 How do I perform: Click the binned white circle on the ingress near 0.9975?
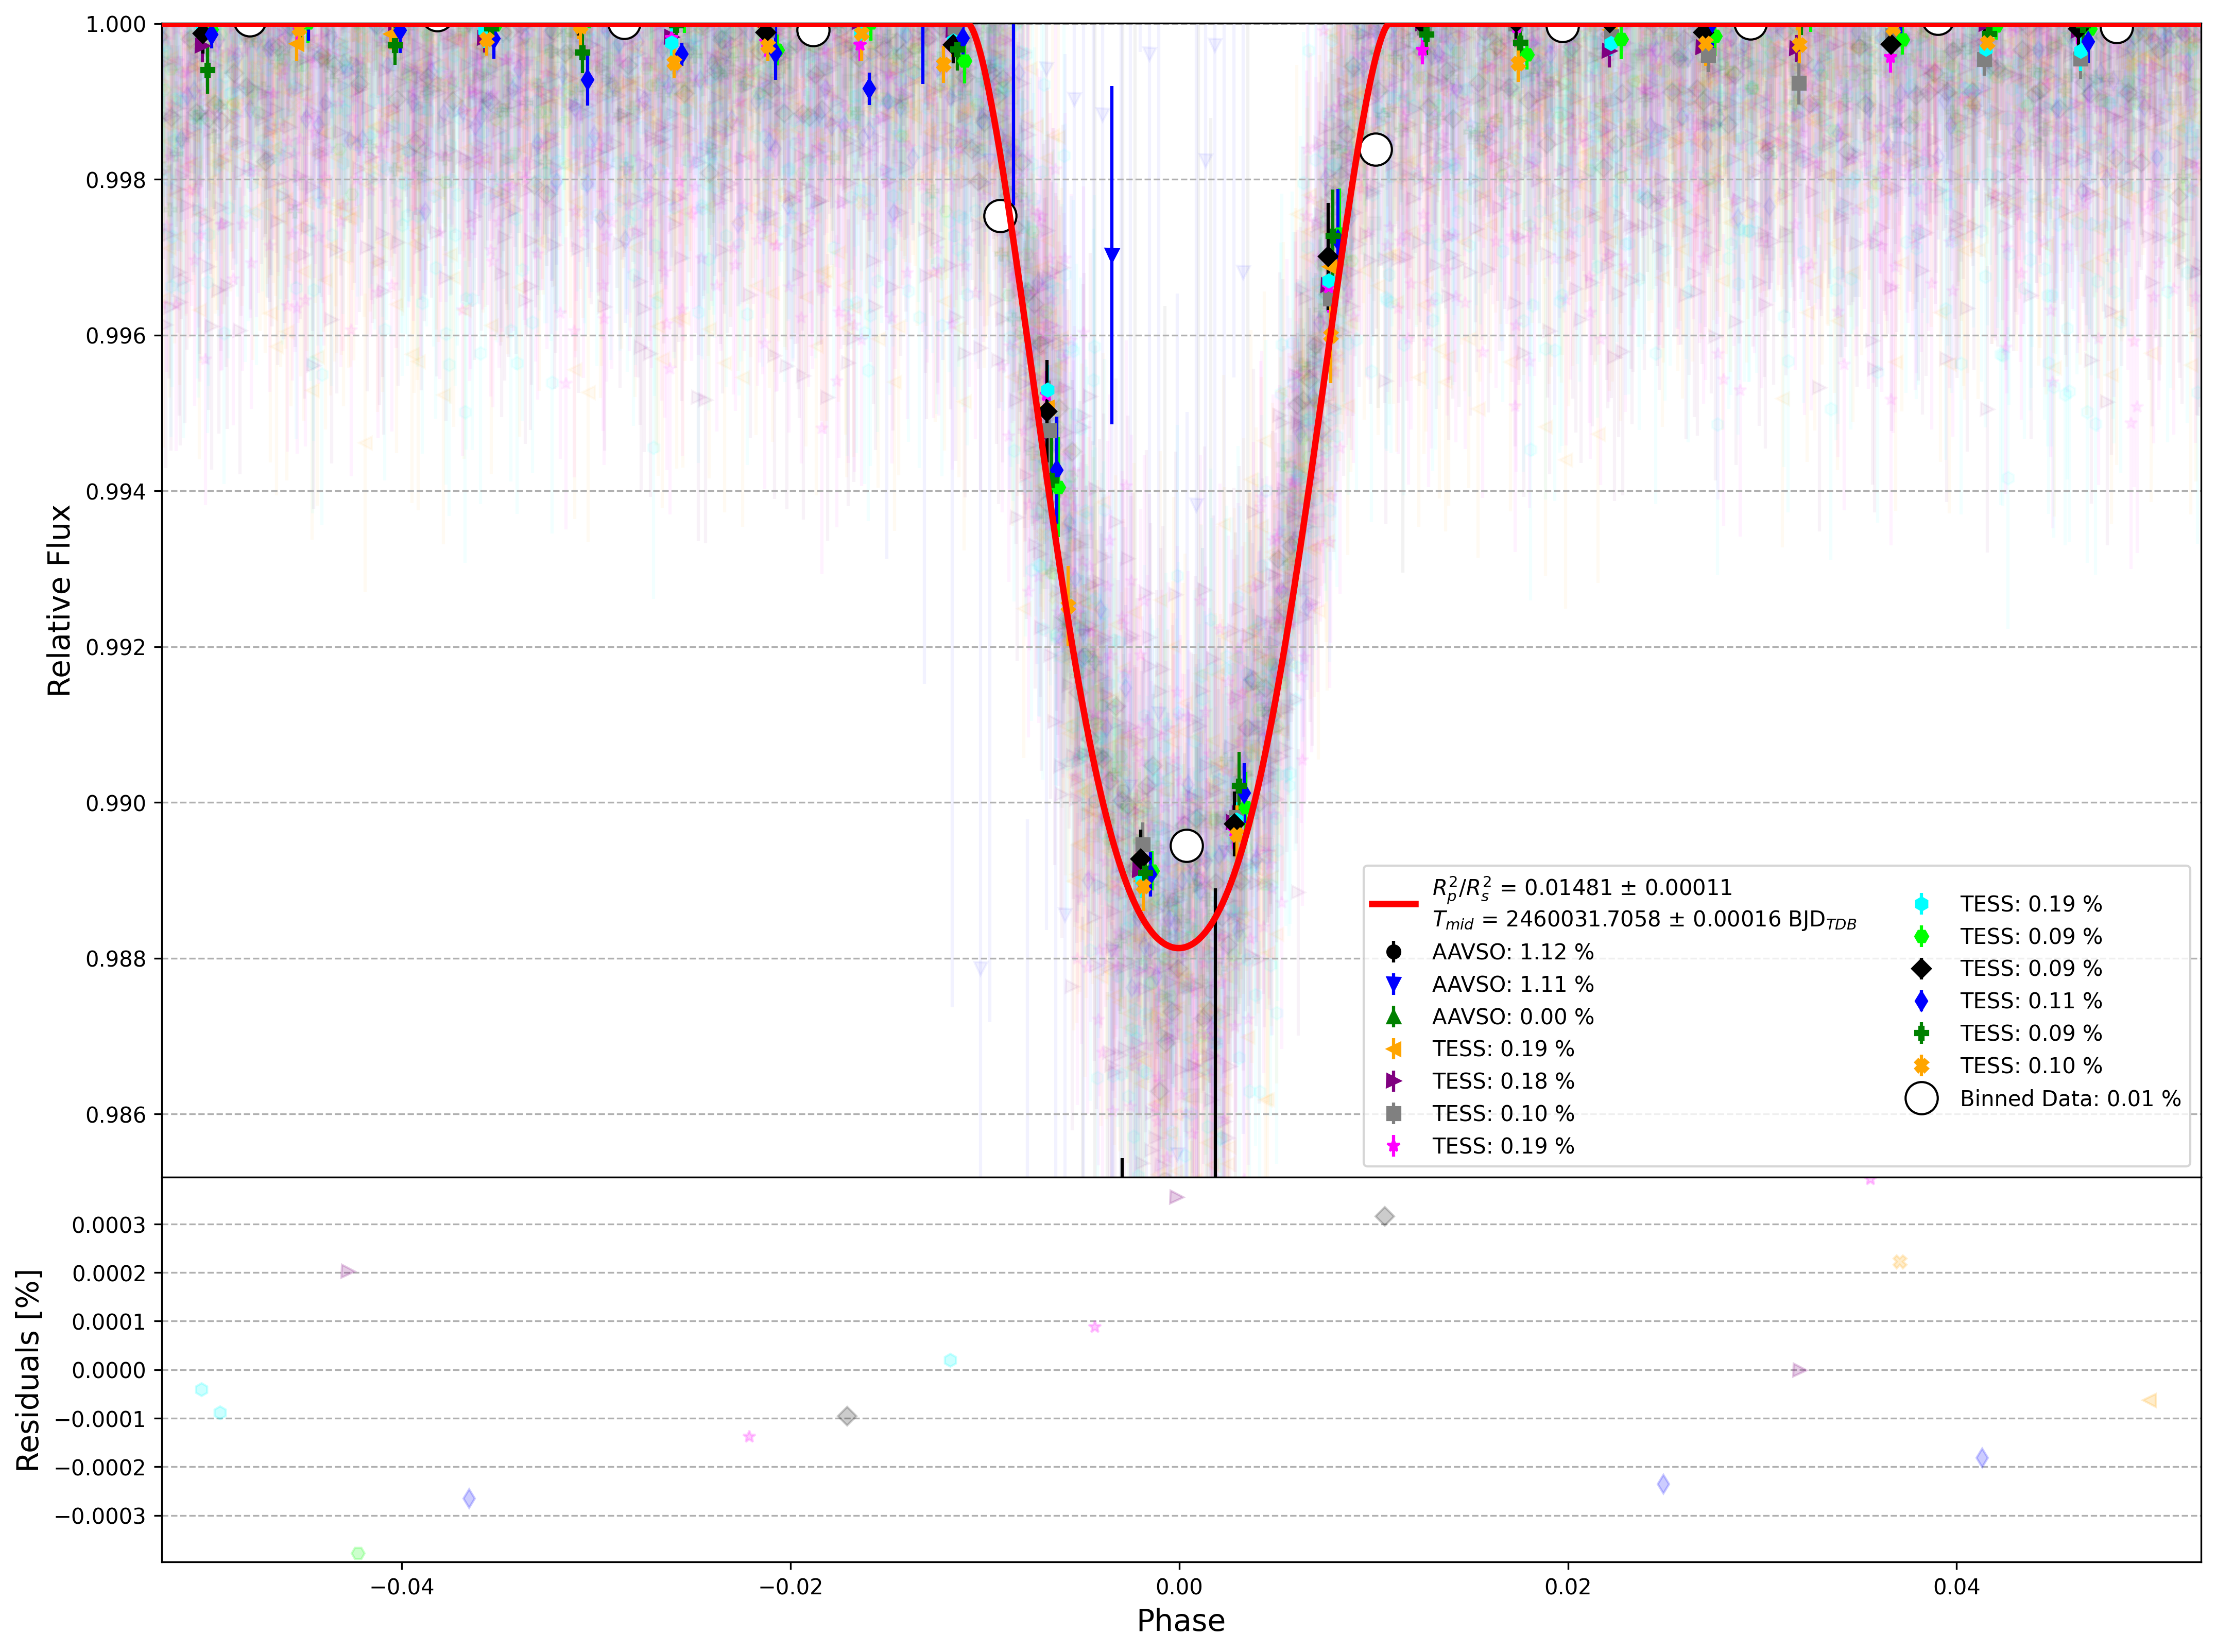pos(1000,216)
